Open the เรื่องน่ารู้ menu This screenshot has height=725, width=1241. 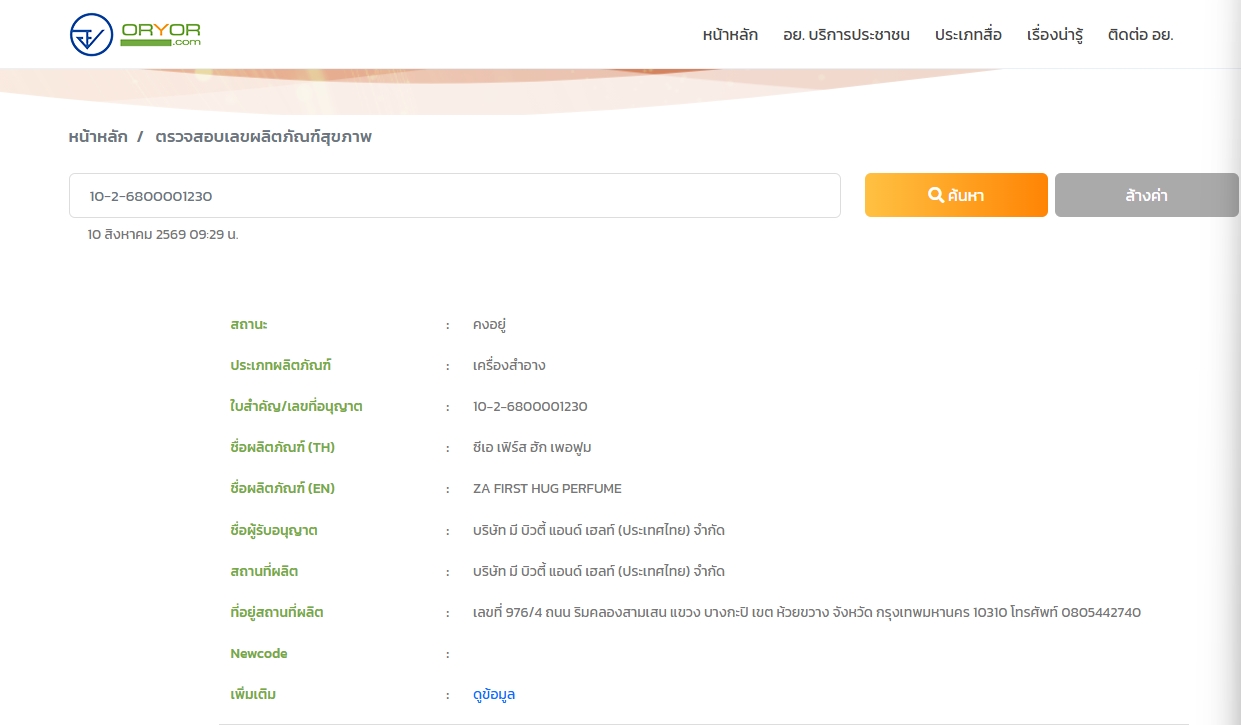(x=1055, y=35)
